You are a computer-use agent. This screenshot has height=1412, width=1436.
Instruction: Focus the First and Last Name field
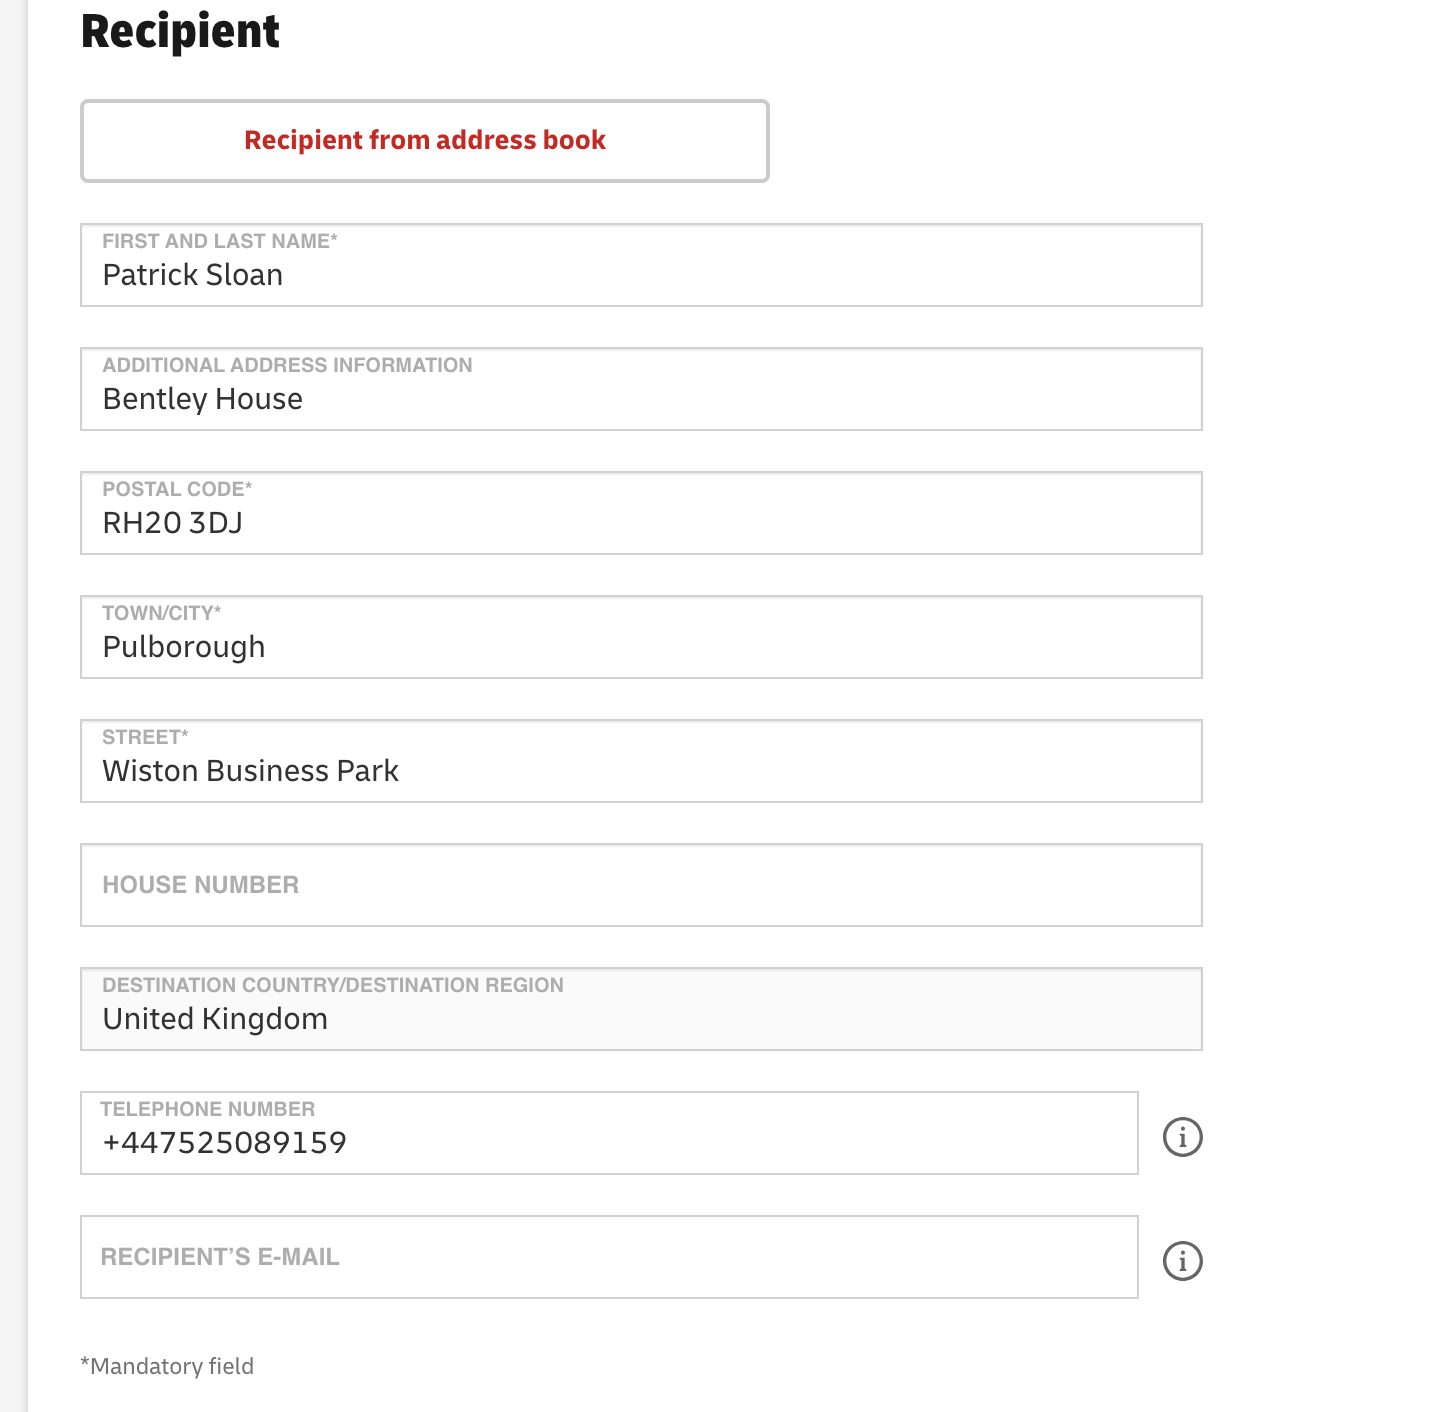[x=641, y=265]
